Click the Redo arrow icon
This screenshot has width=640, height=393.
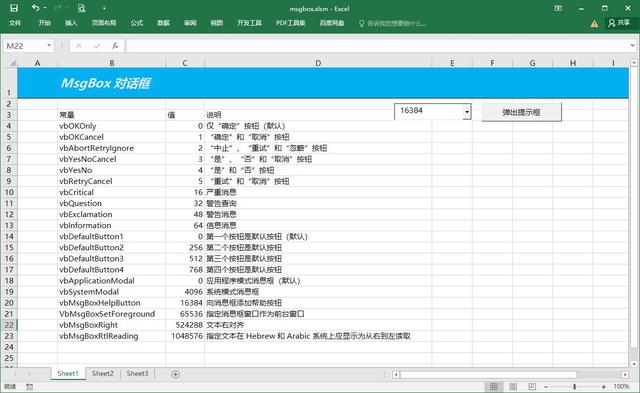(58, 8)
